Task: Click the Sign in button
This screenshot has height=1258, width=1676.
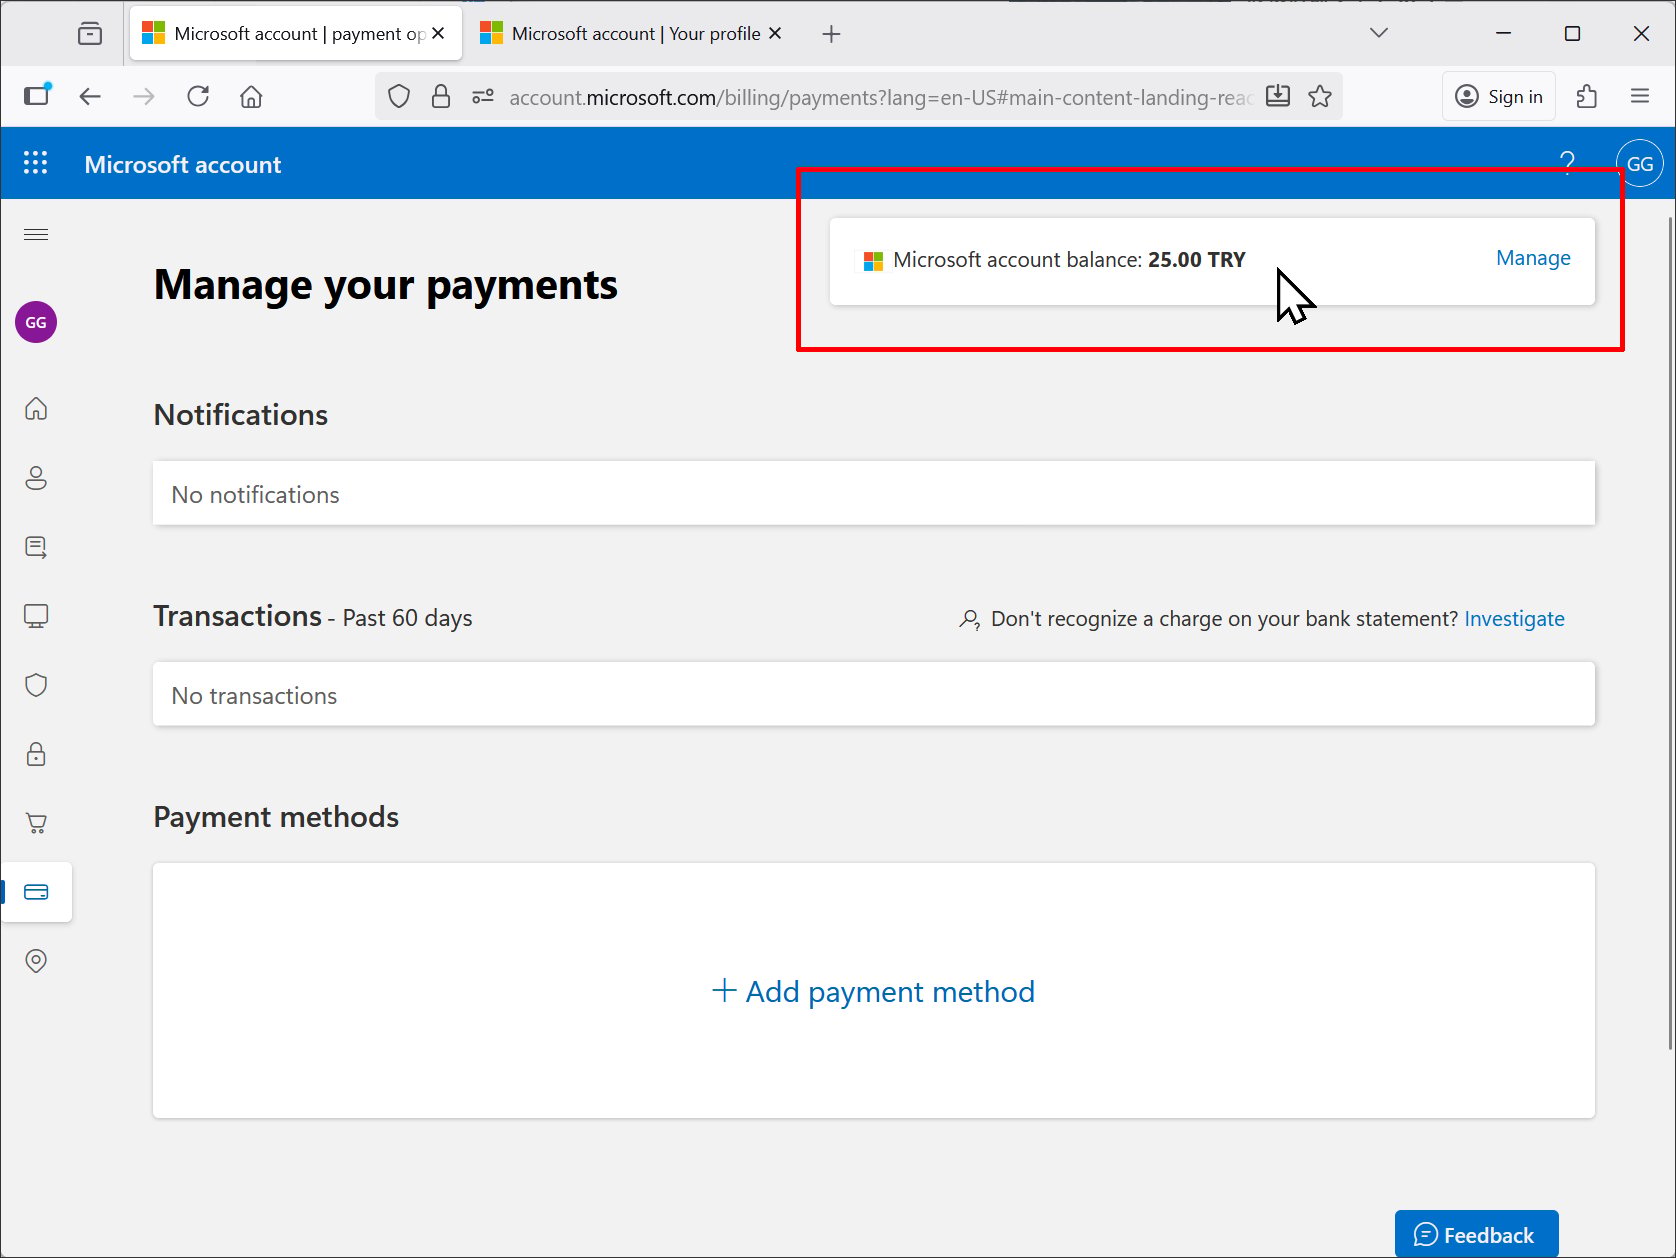Action: pyautogui.click(x=1499, y=96)
